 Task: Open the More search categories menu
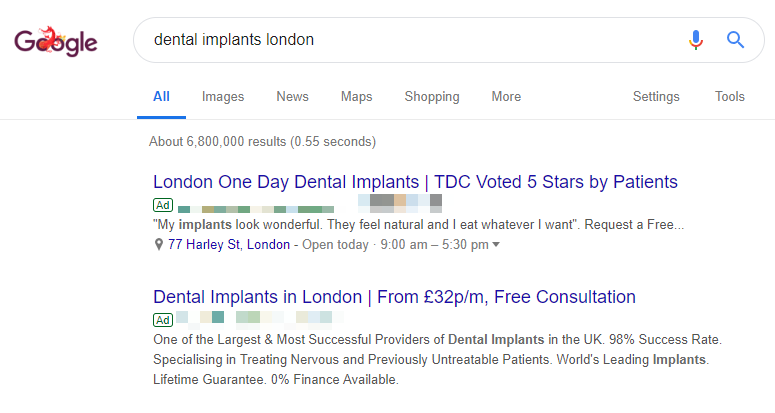506,96
